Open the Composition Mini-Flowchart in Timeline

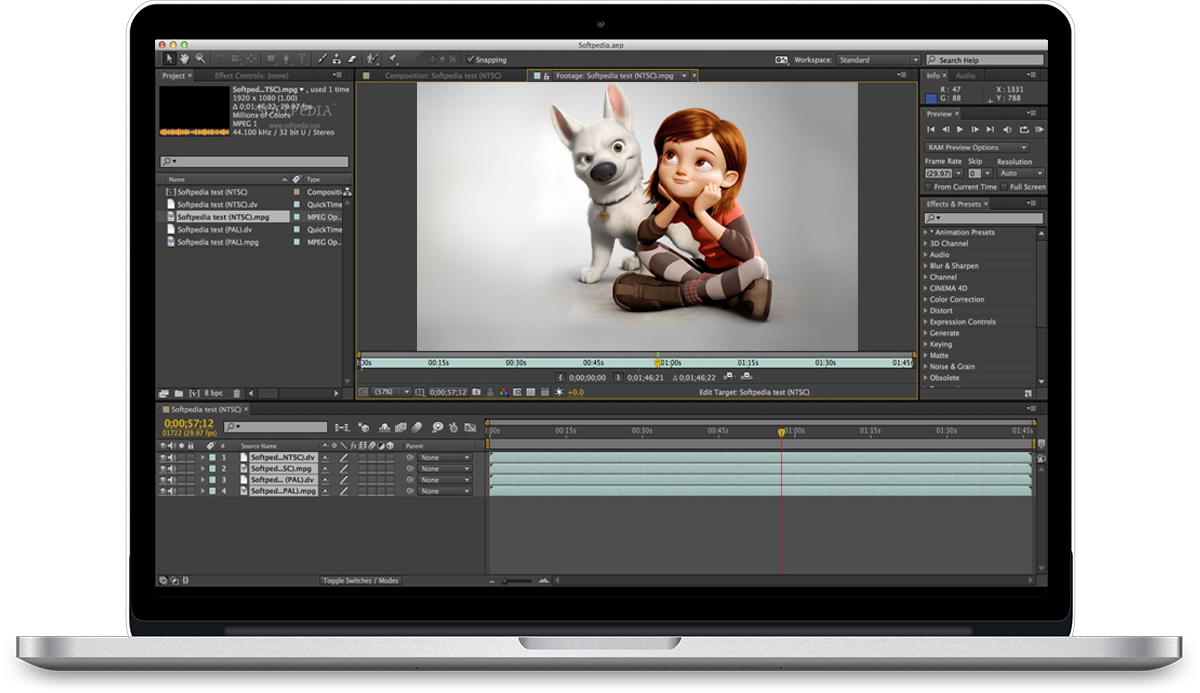342,427
